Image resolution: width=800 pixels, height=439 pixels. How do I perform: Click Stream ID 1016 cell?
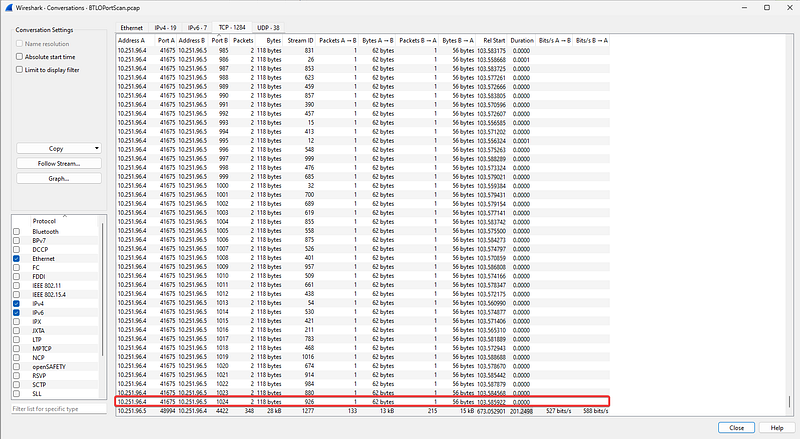[x=308, y=357]
